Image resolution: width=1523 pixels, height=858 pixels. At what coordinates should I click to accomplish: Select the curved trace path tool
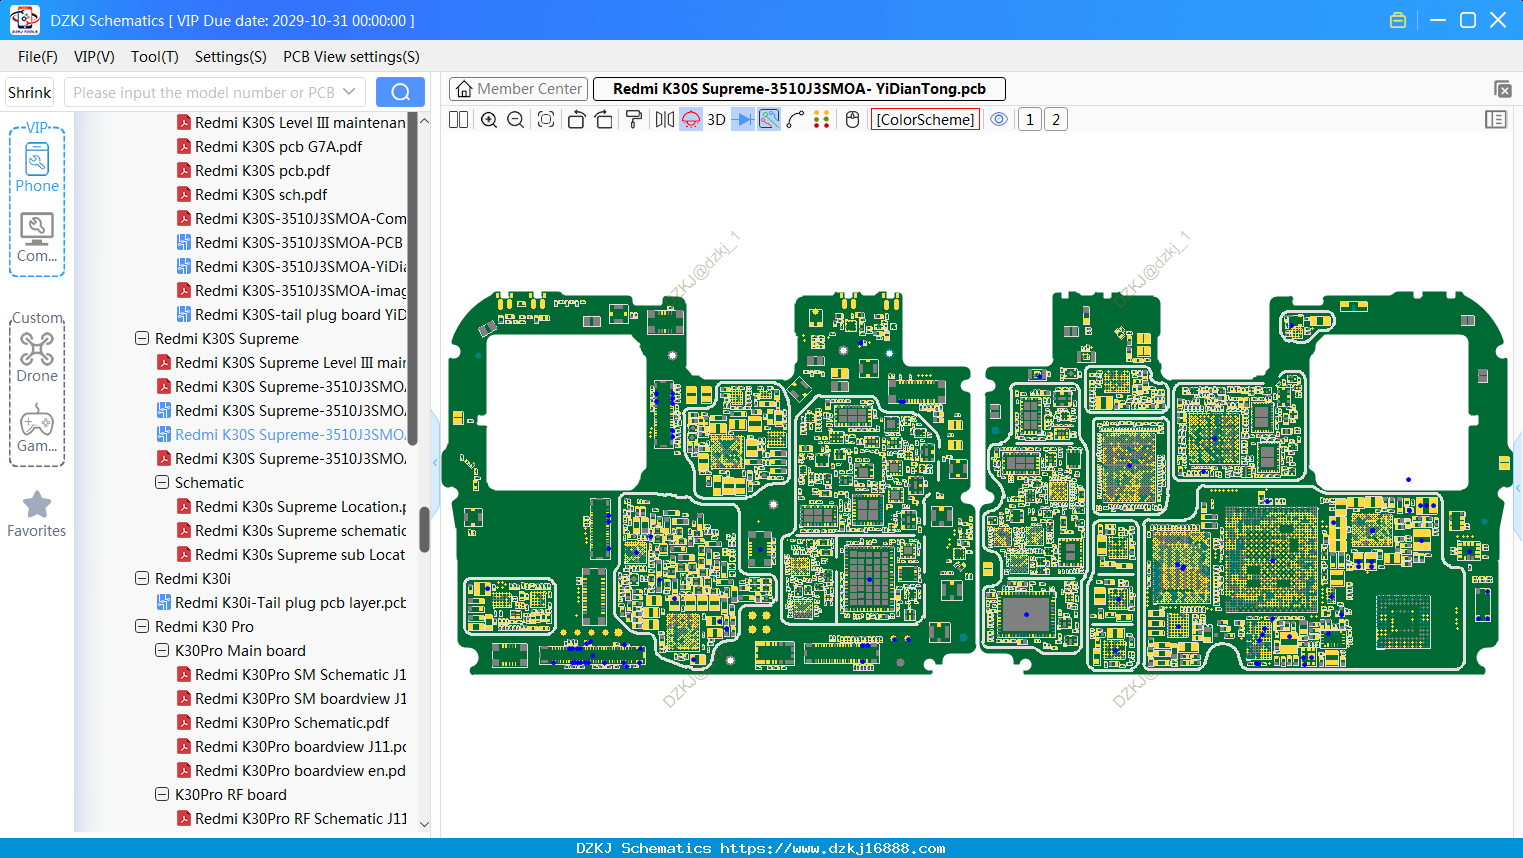tap(795, 120)
